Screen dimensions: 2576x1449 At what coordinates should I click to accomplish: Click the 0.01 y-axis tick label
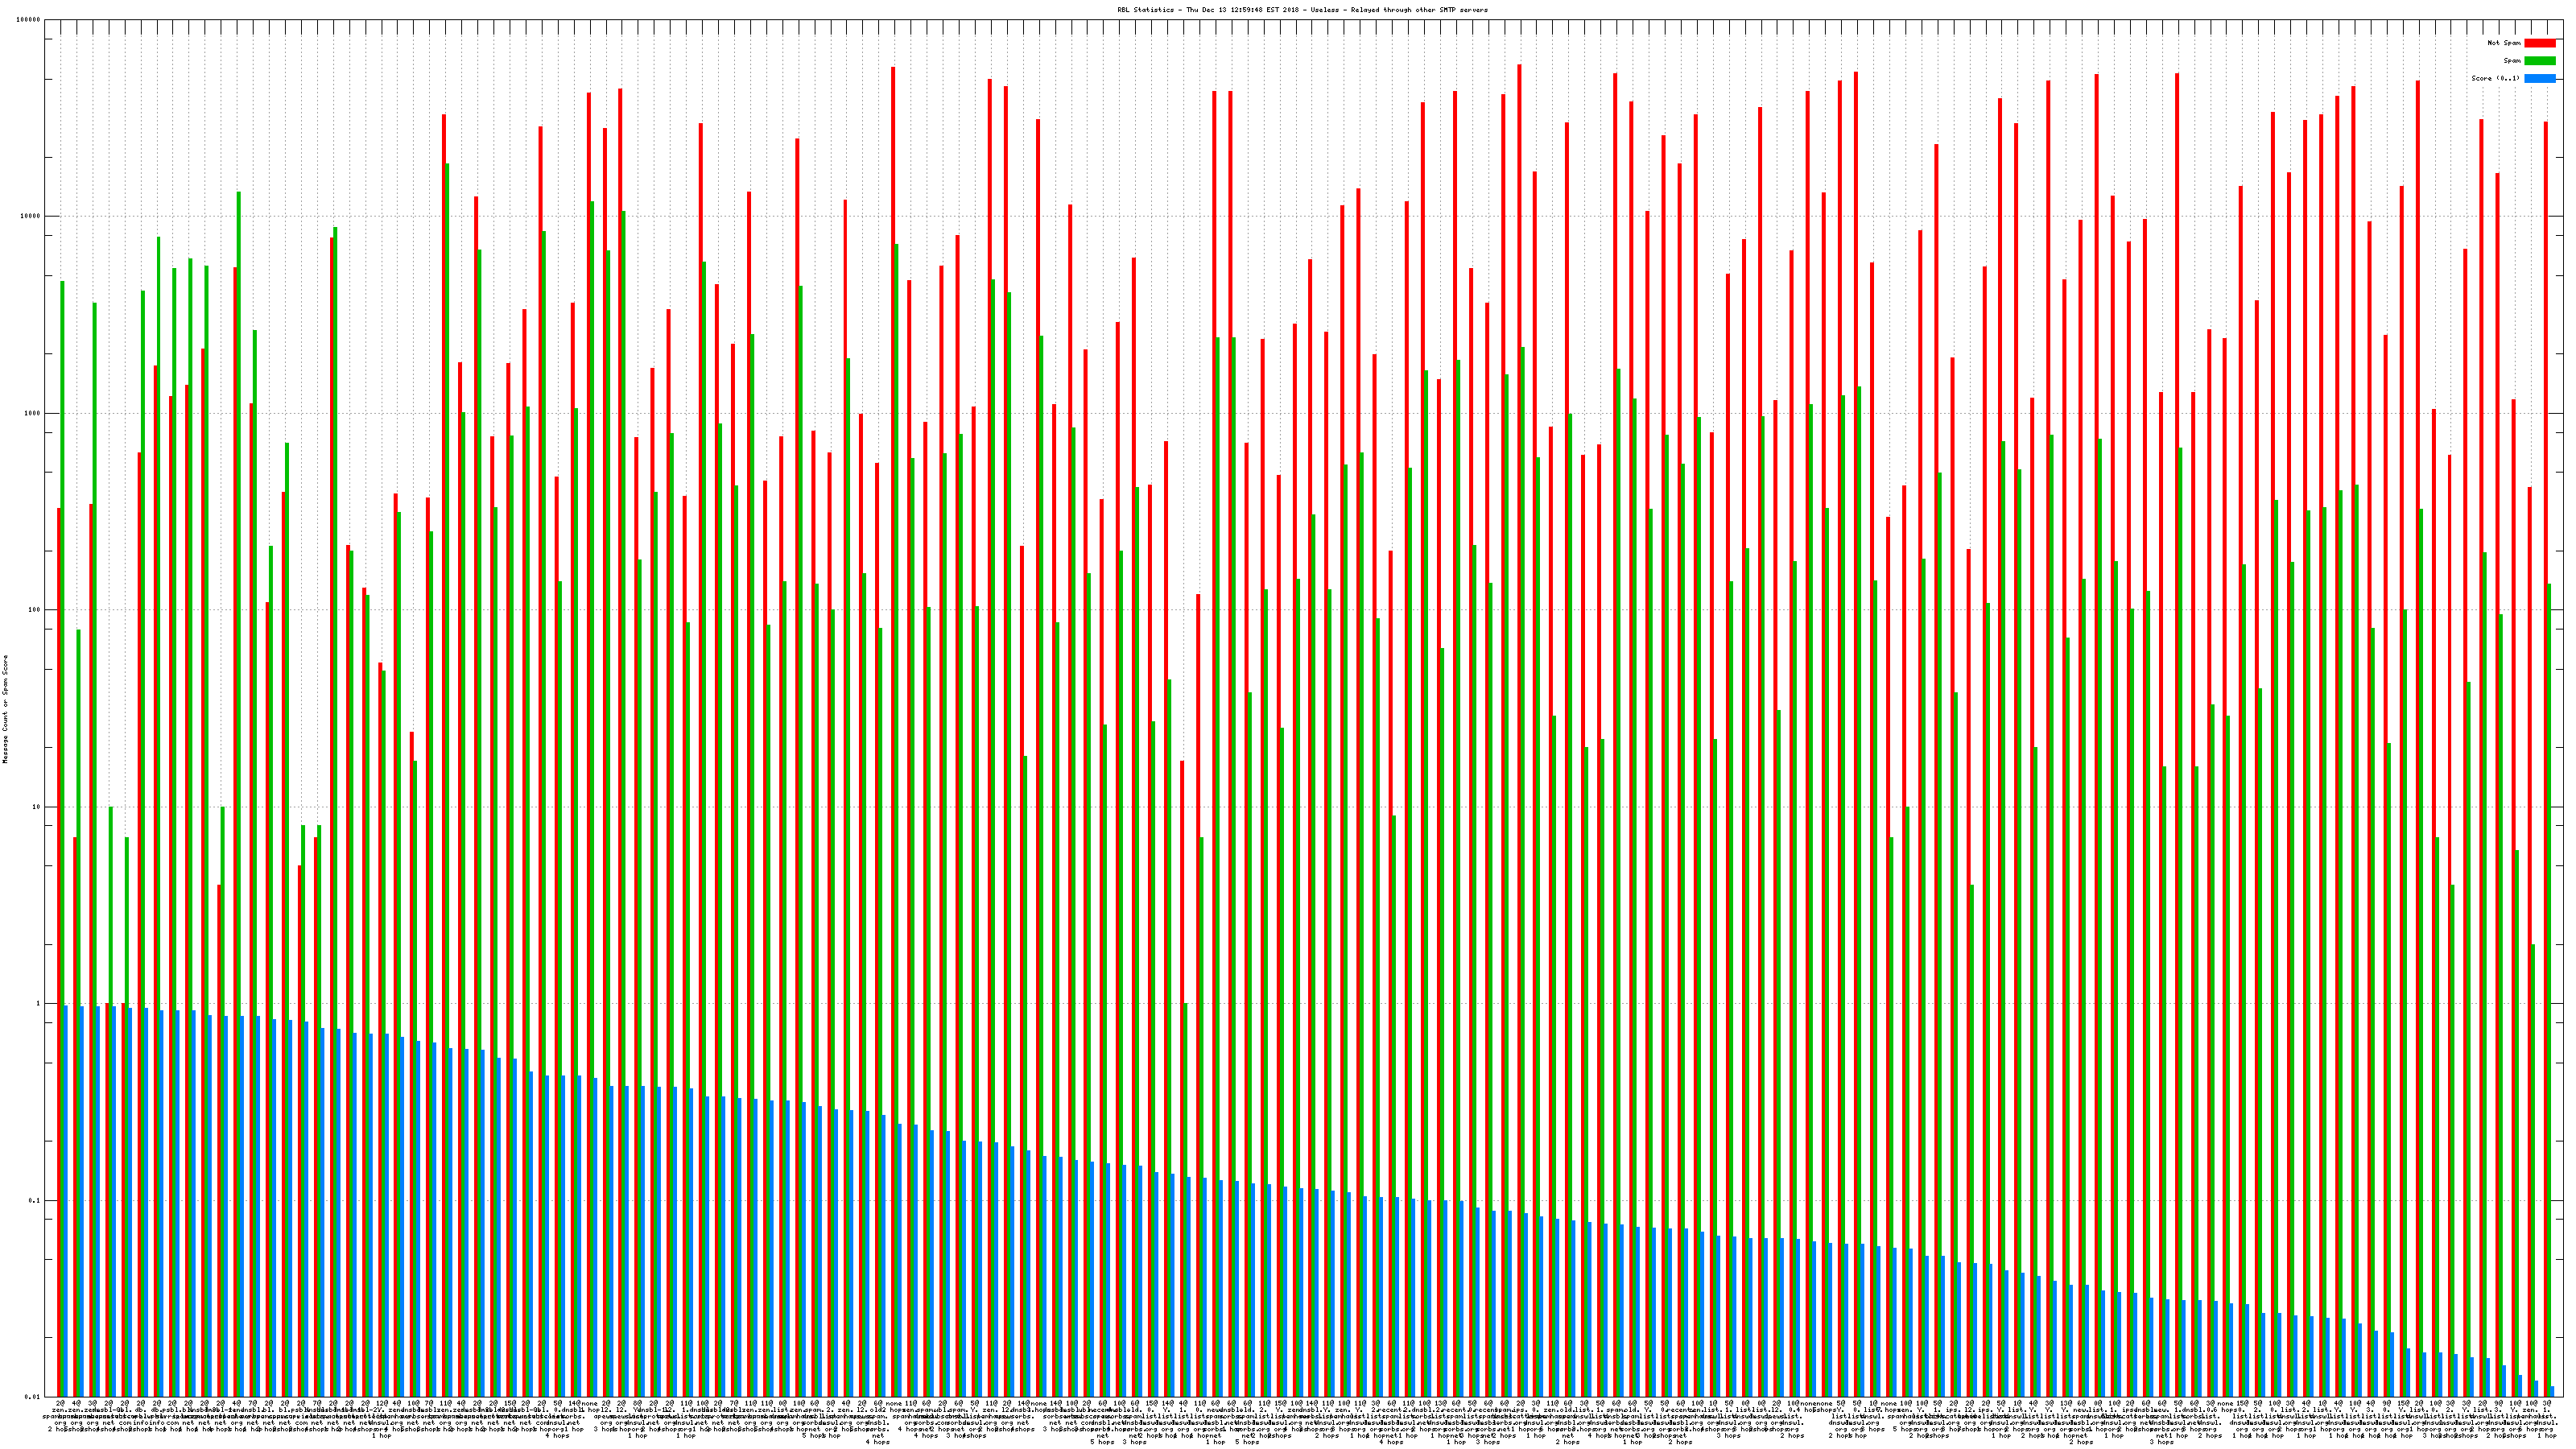[33, 1397]
